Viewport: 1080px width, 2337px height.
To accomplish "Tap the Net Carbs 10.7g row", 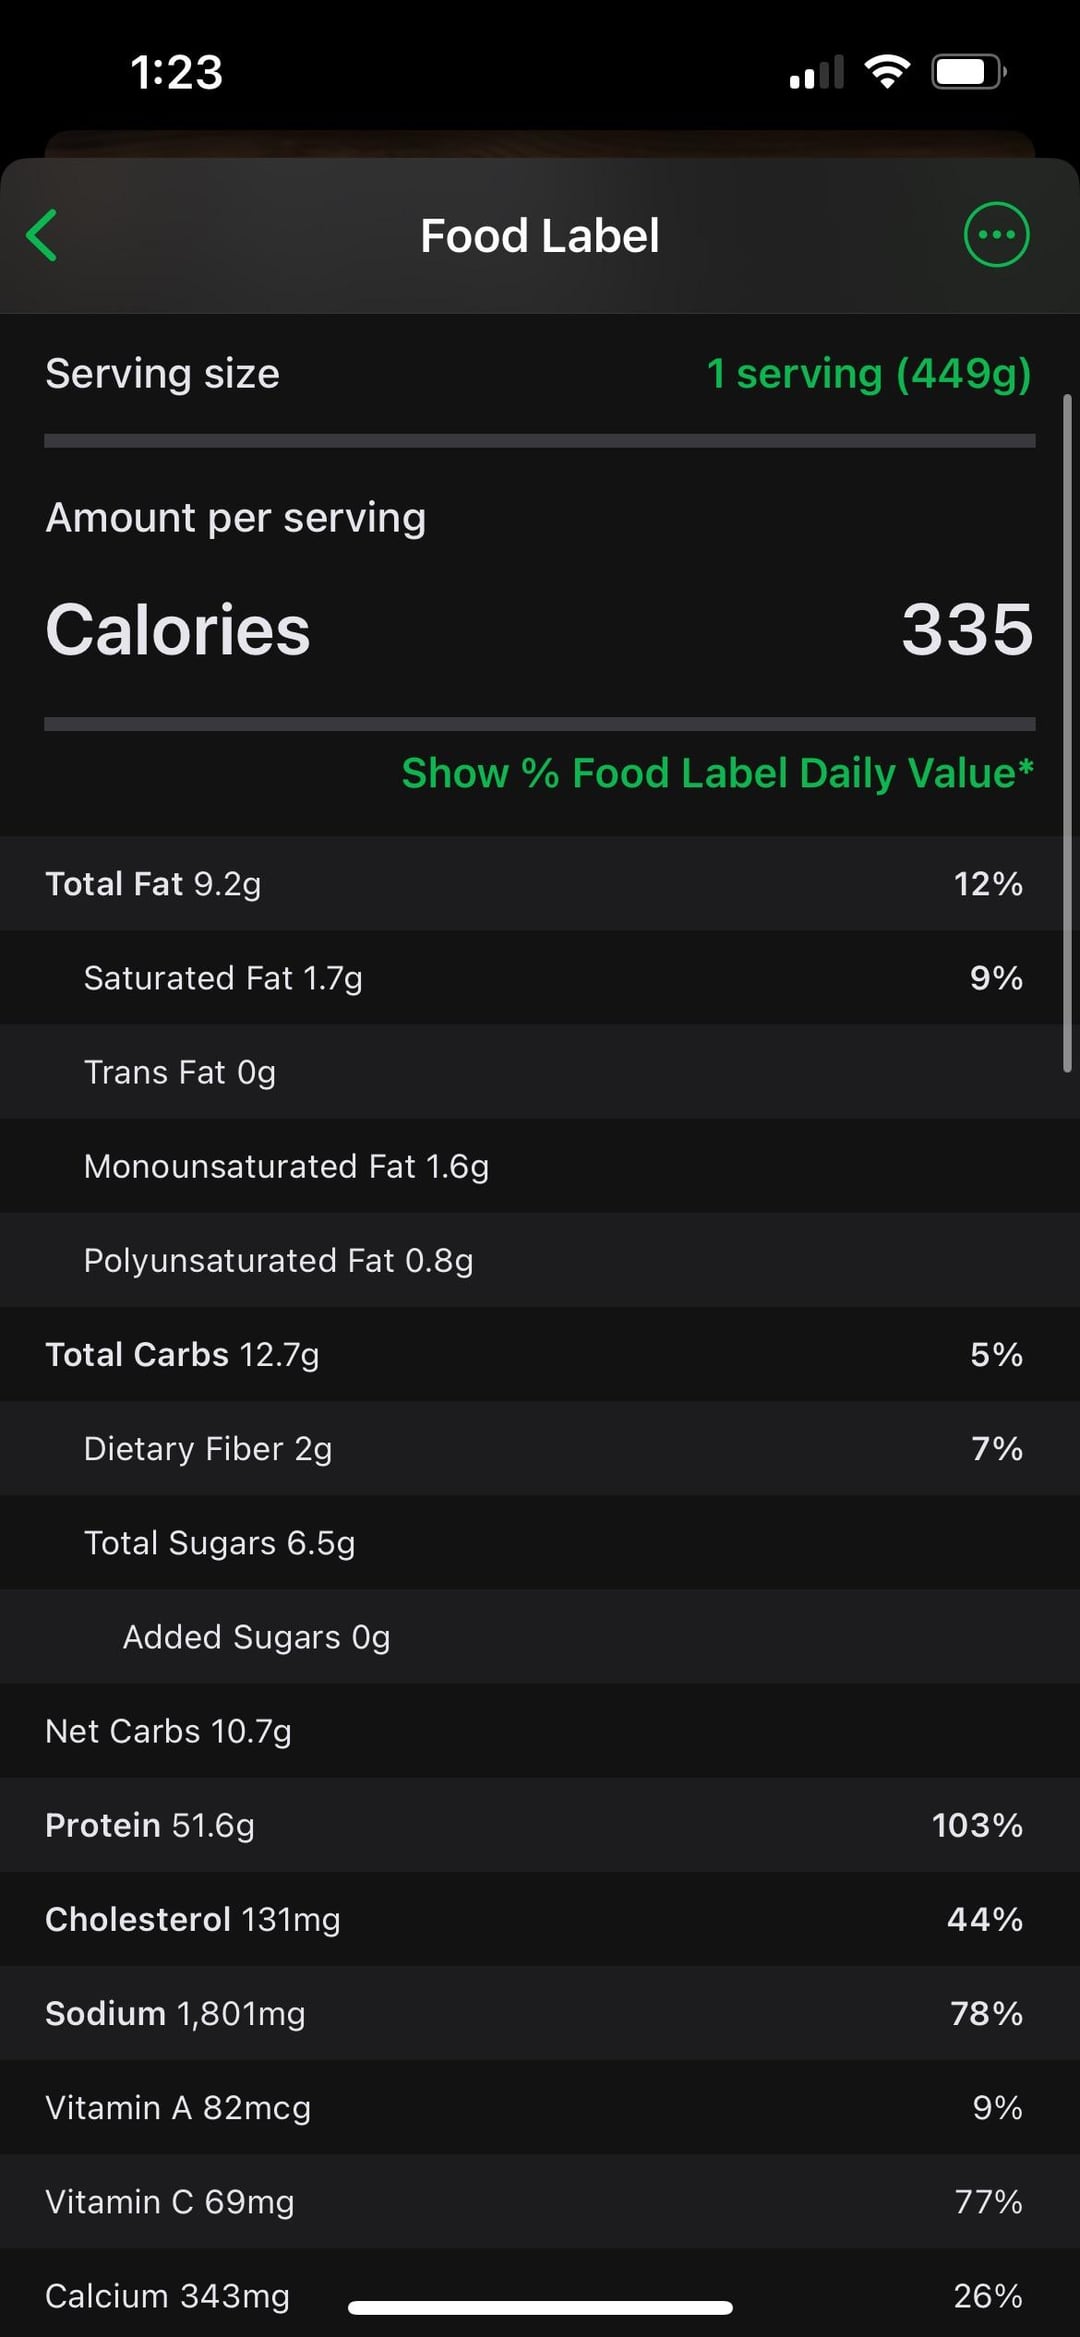I will pos(538,1731).
